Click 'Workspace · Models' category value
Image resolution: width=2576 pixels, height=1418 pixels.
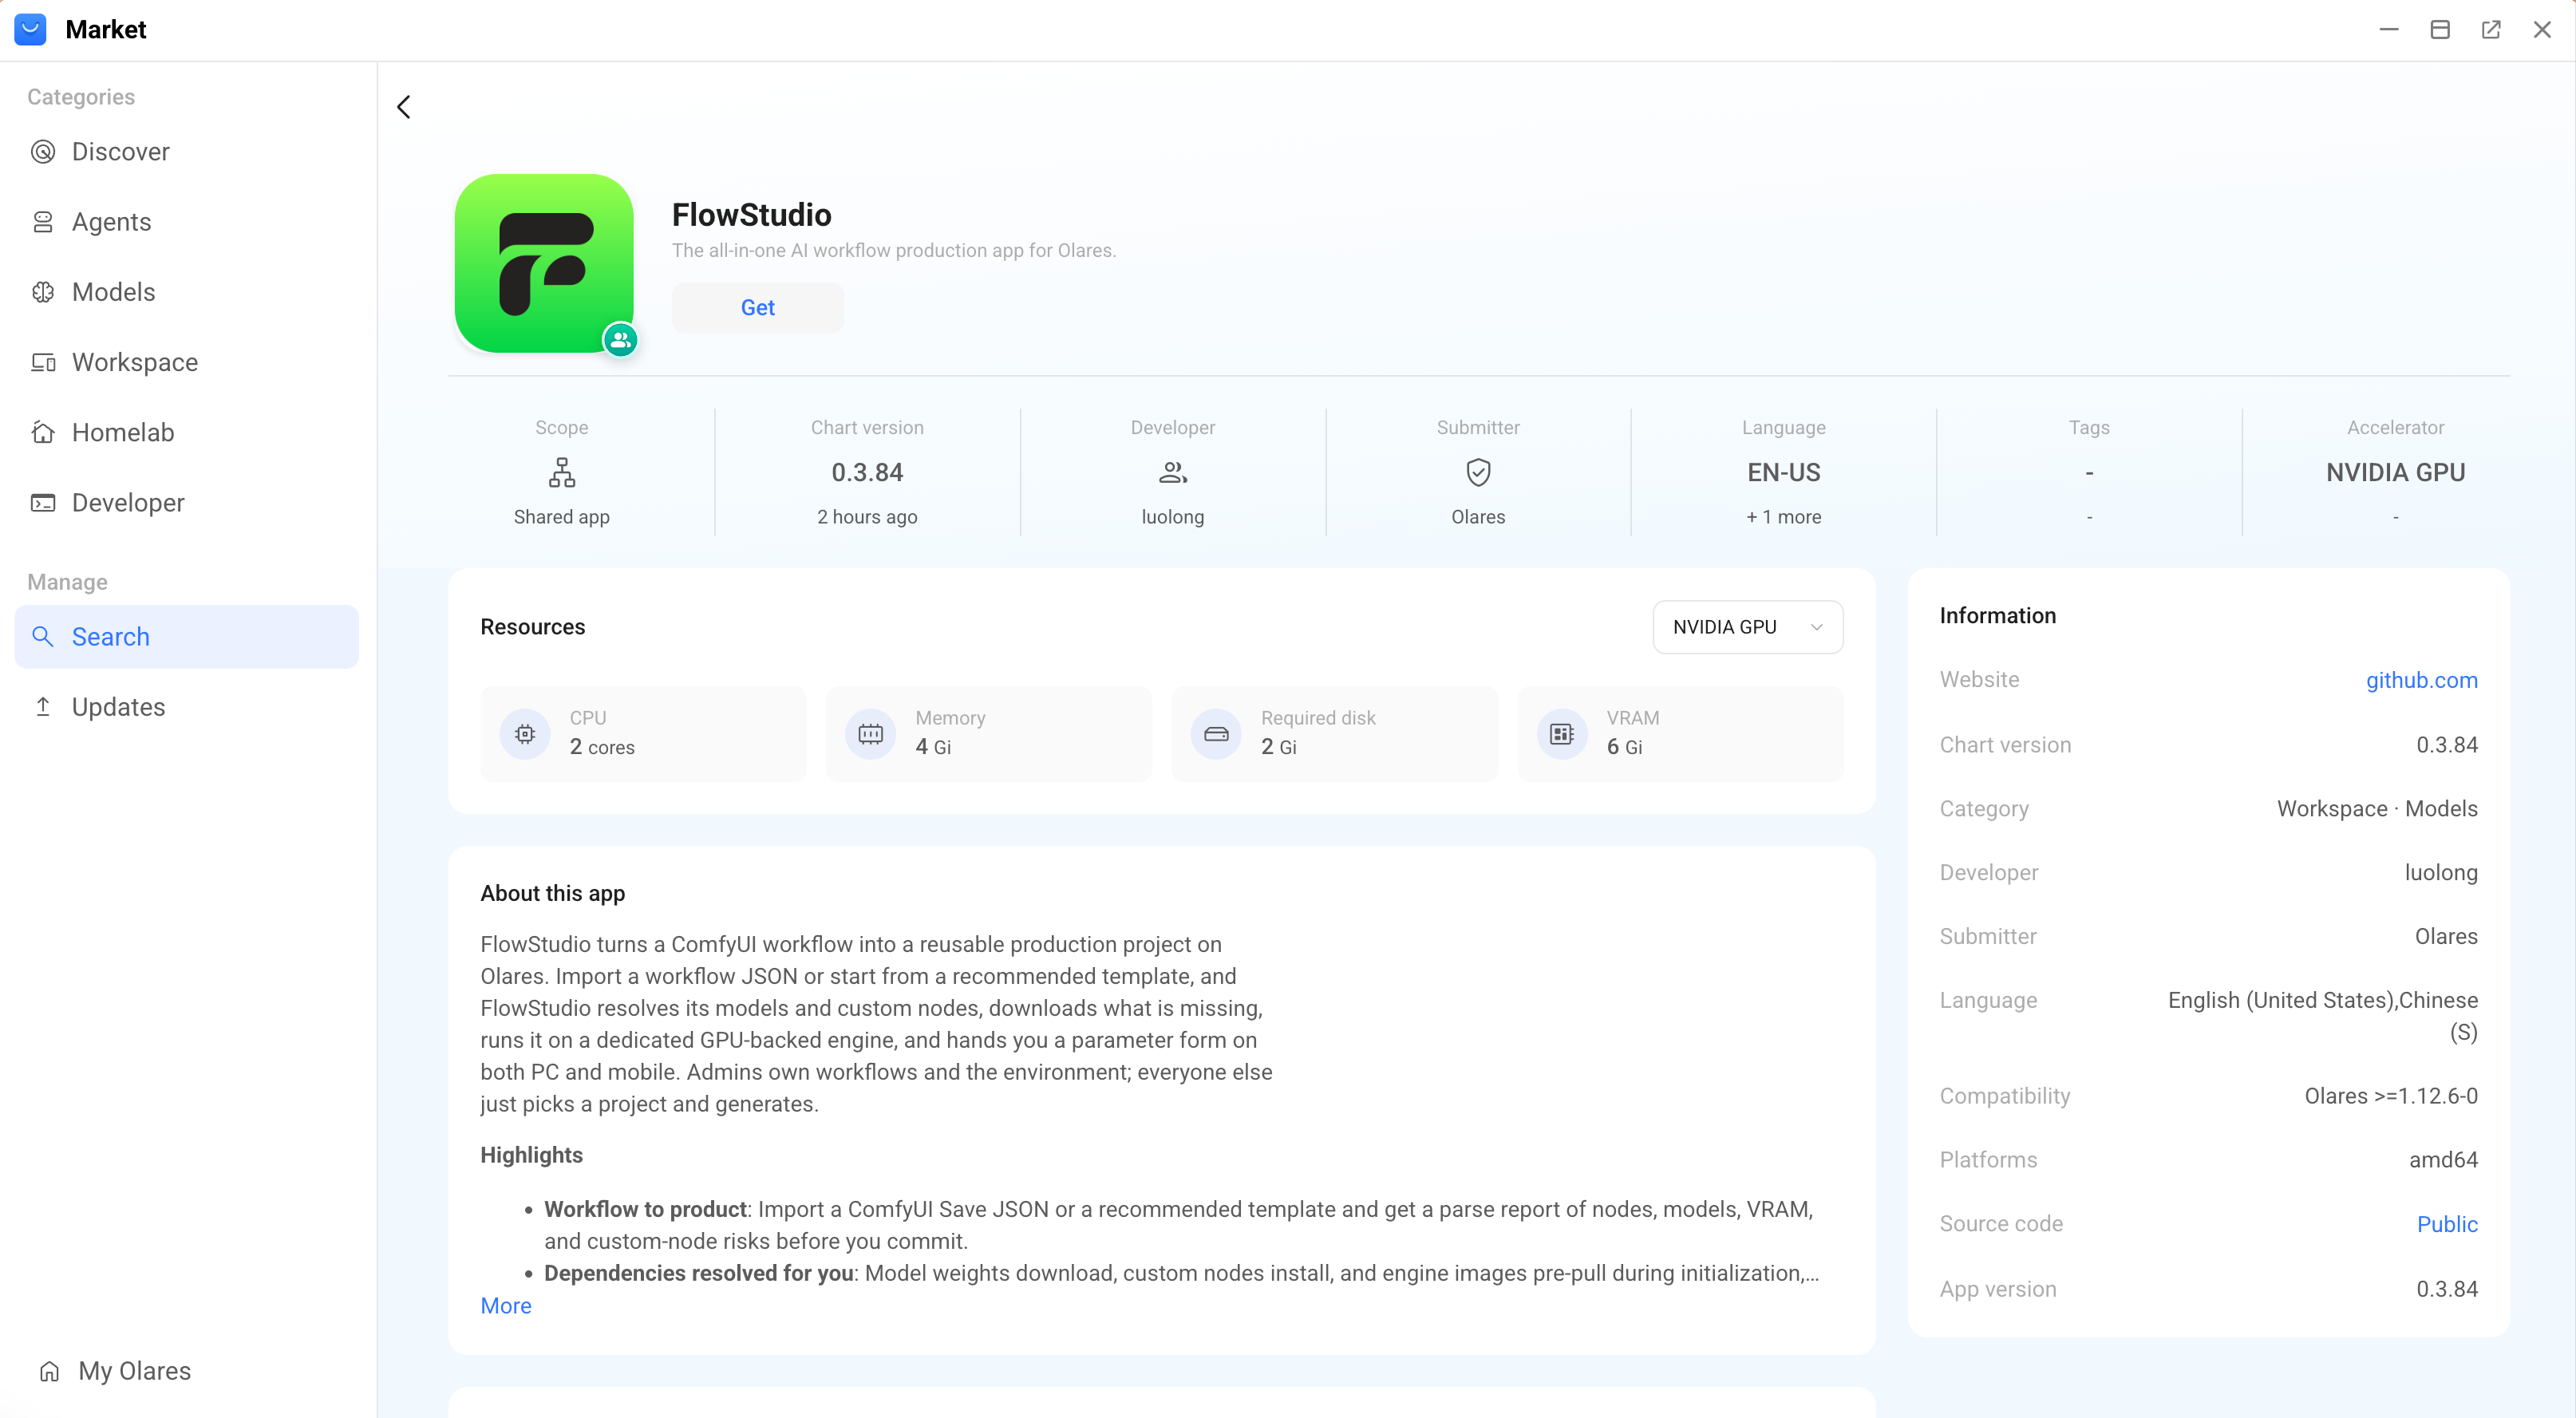(x=2377, y=809)
